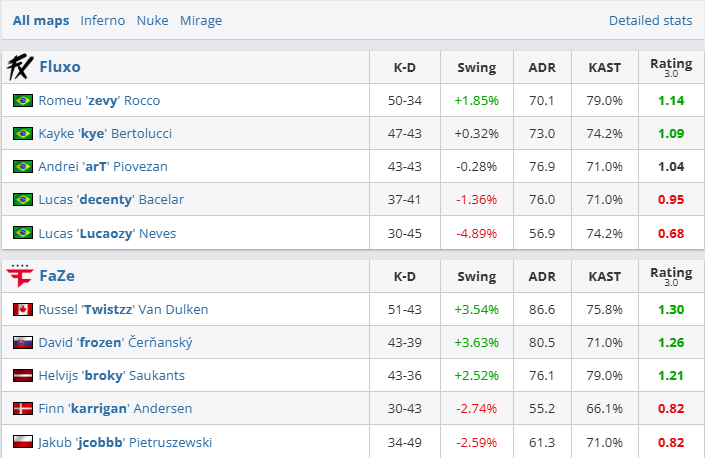
Task: Click the Danish flag beside karrigan
Action: point(23,409)
